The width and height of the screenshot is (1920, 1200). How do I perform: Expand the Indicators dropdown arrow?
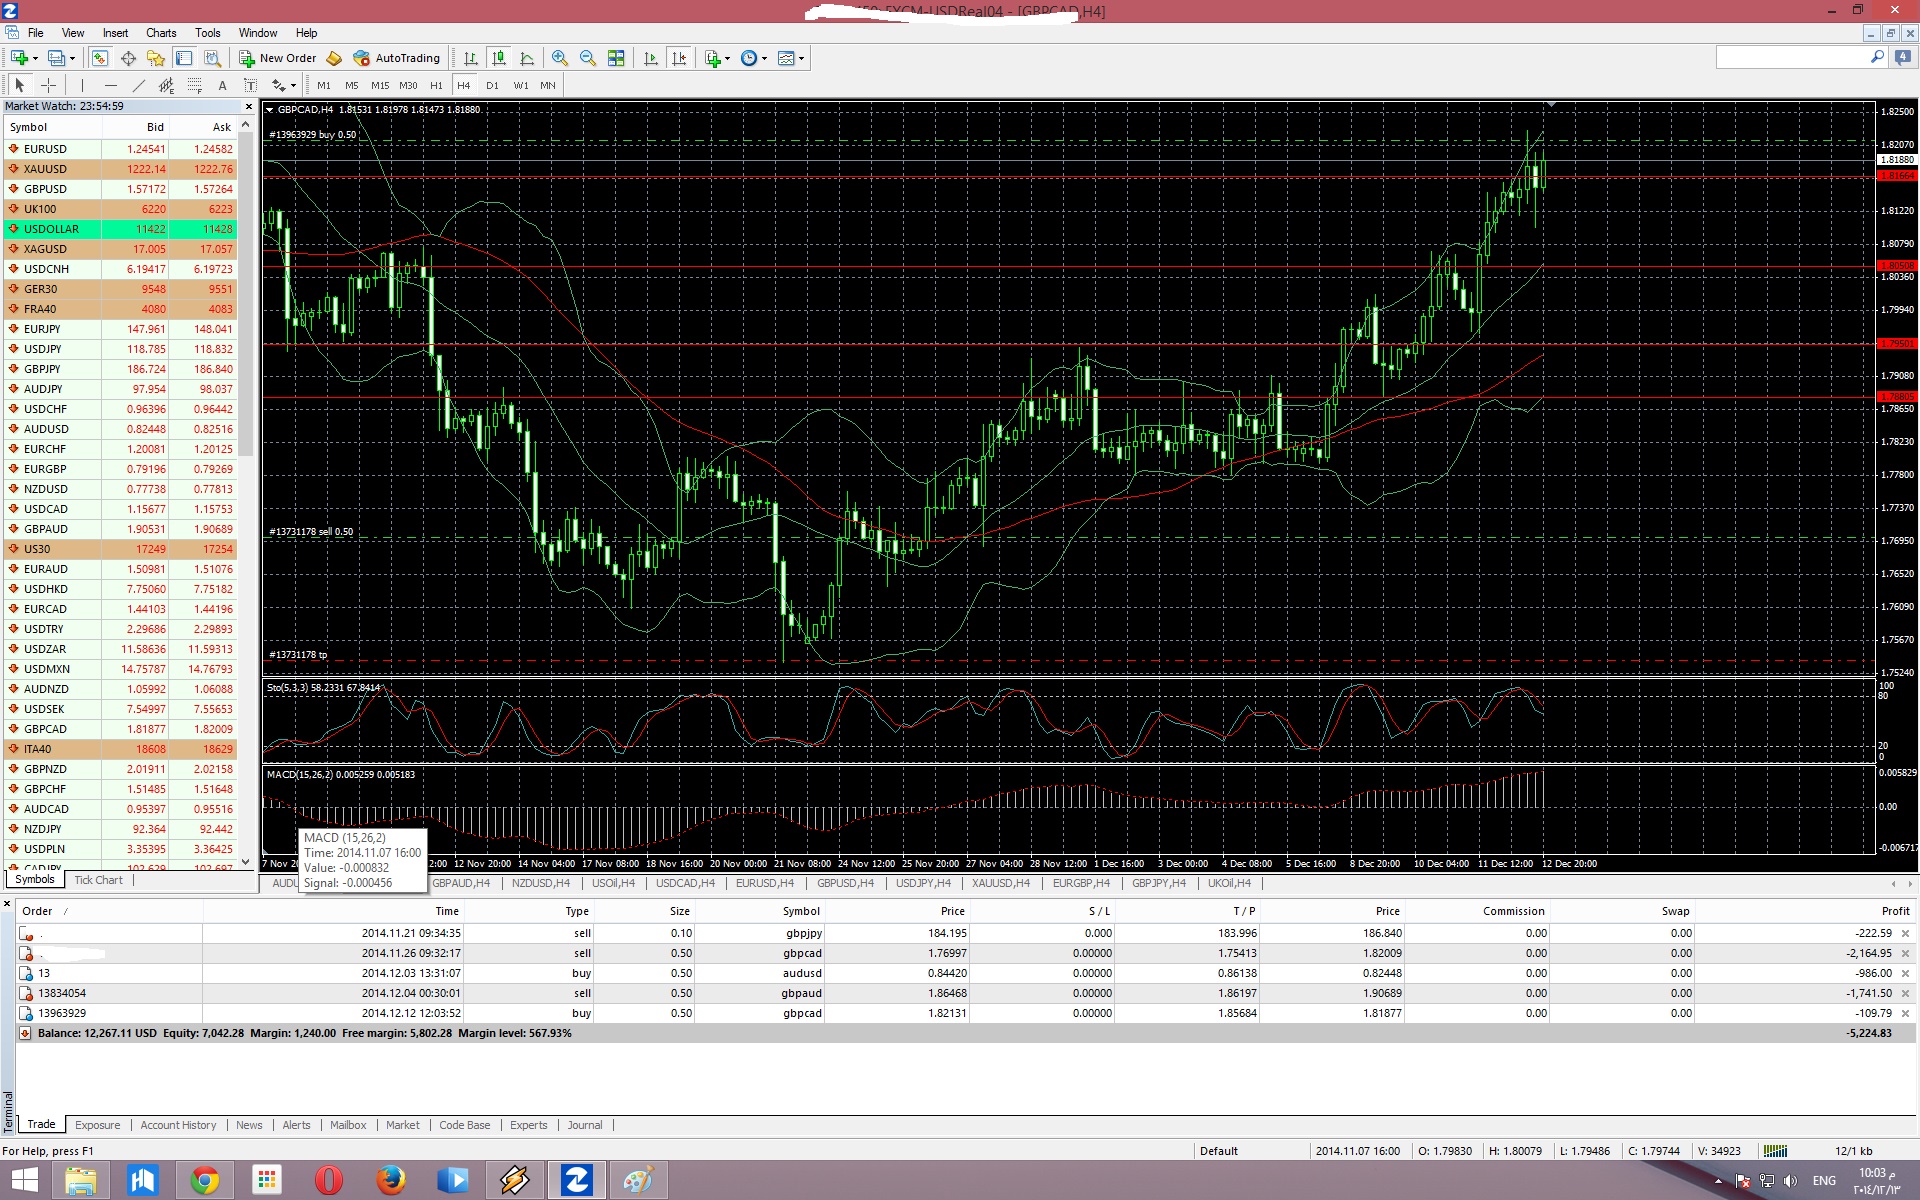coord(727,58)
